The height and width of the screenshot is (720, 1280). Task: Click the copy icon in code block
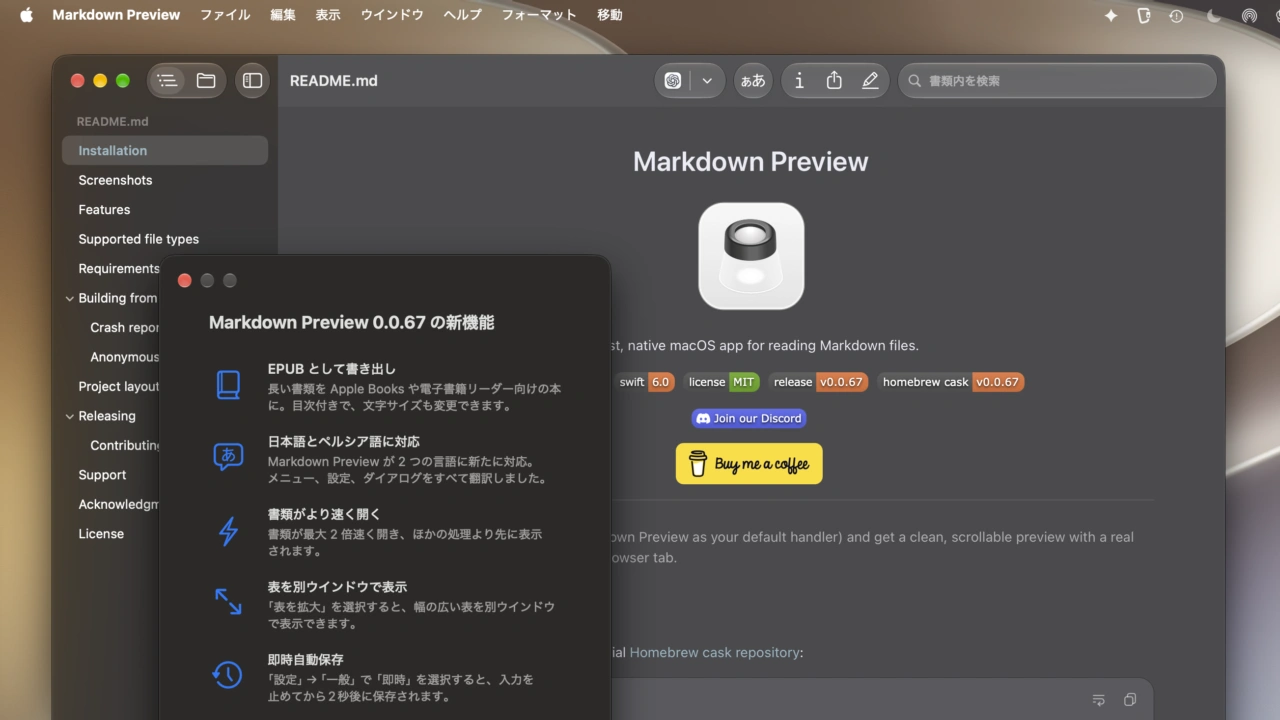1129,700
